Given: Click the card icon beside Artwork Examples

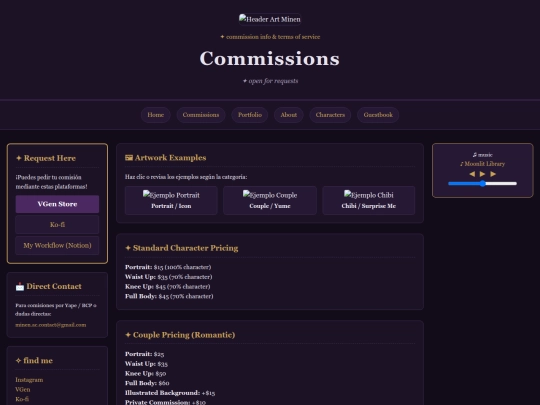Looking at the screenshot, I should 129,158.
